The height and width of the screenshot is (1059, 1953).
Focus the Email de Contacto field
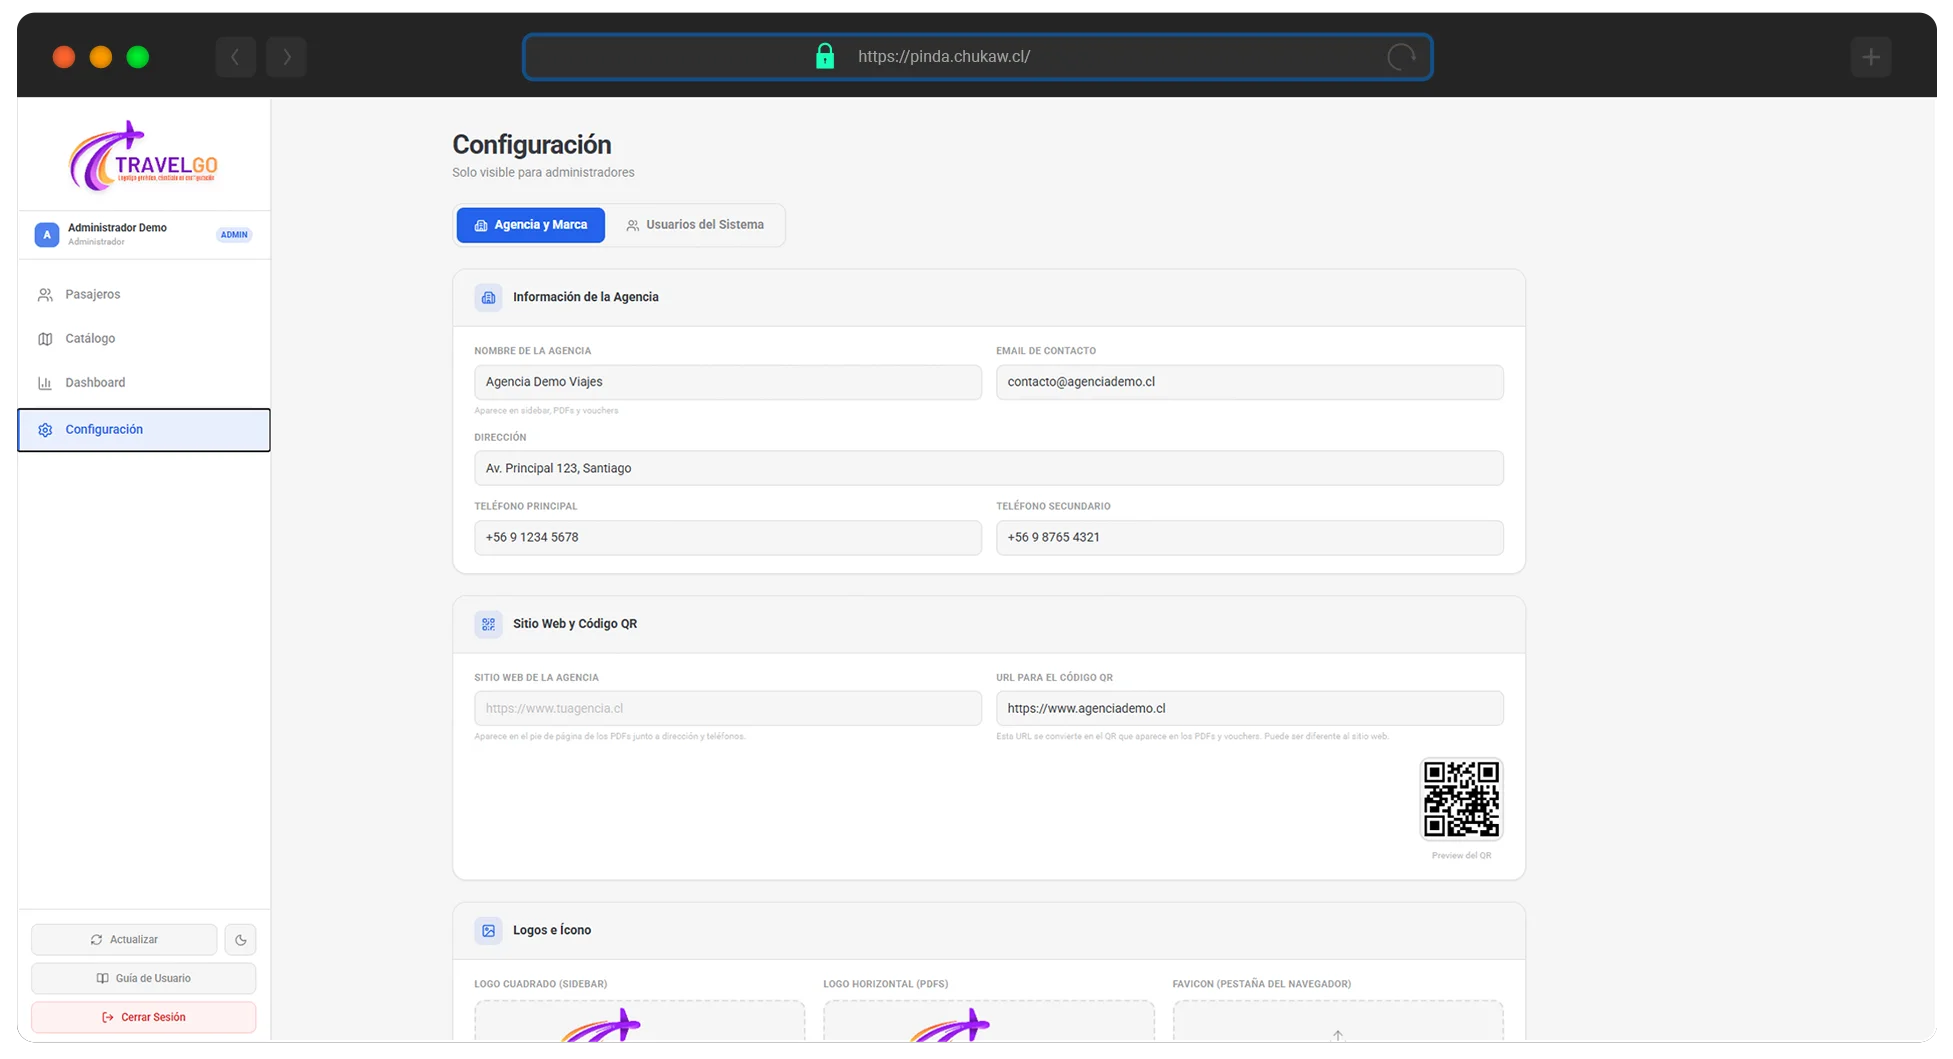1250,382
